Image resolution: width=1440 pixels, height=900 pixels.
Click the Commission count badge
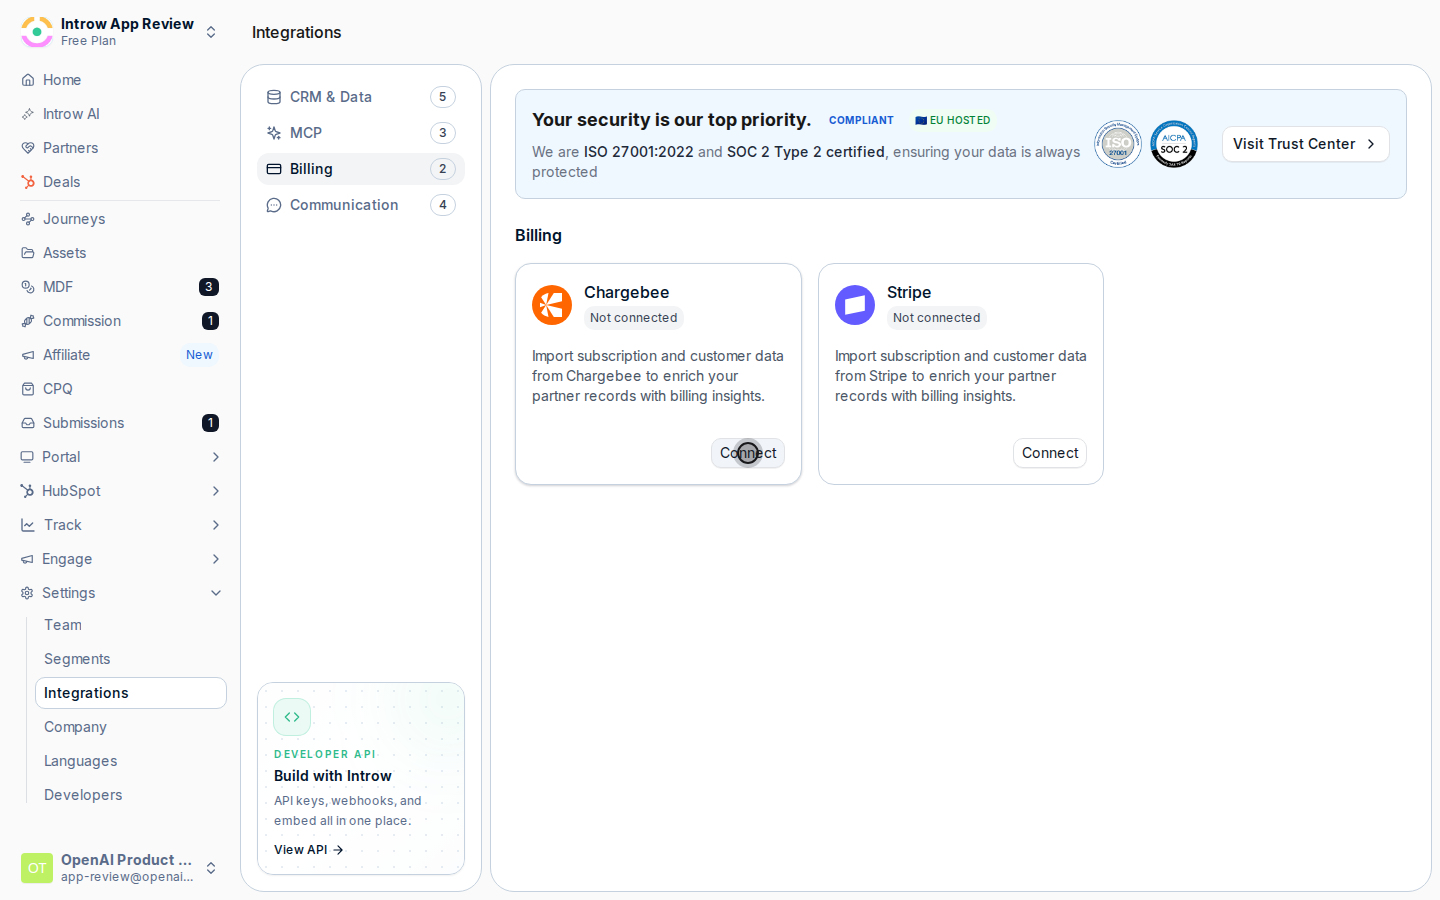tap(210, 321)
